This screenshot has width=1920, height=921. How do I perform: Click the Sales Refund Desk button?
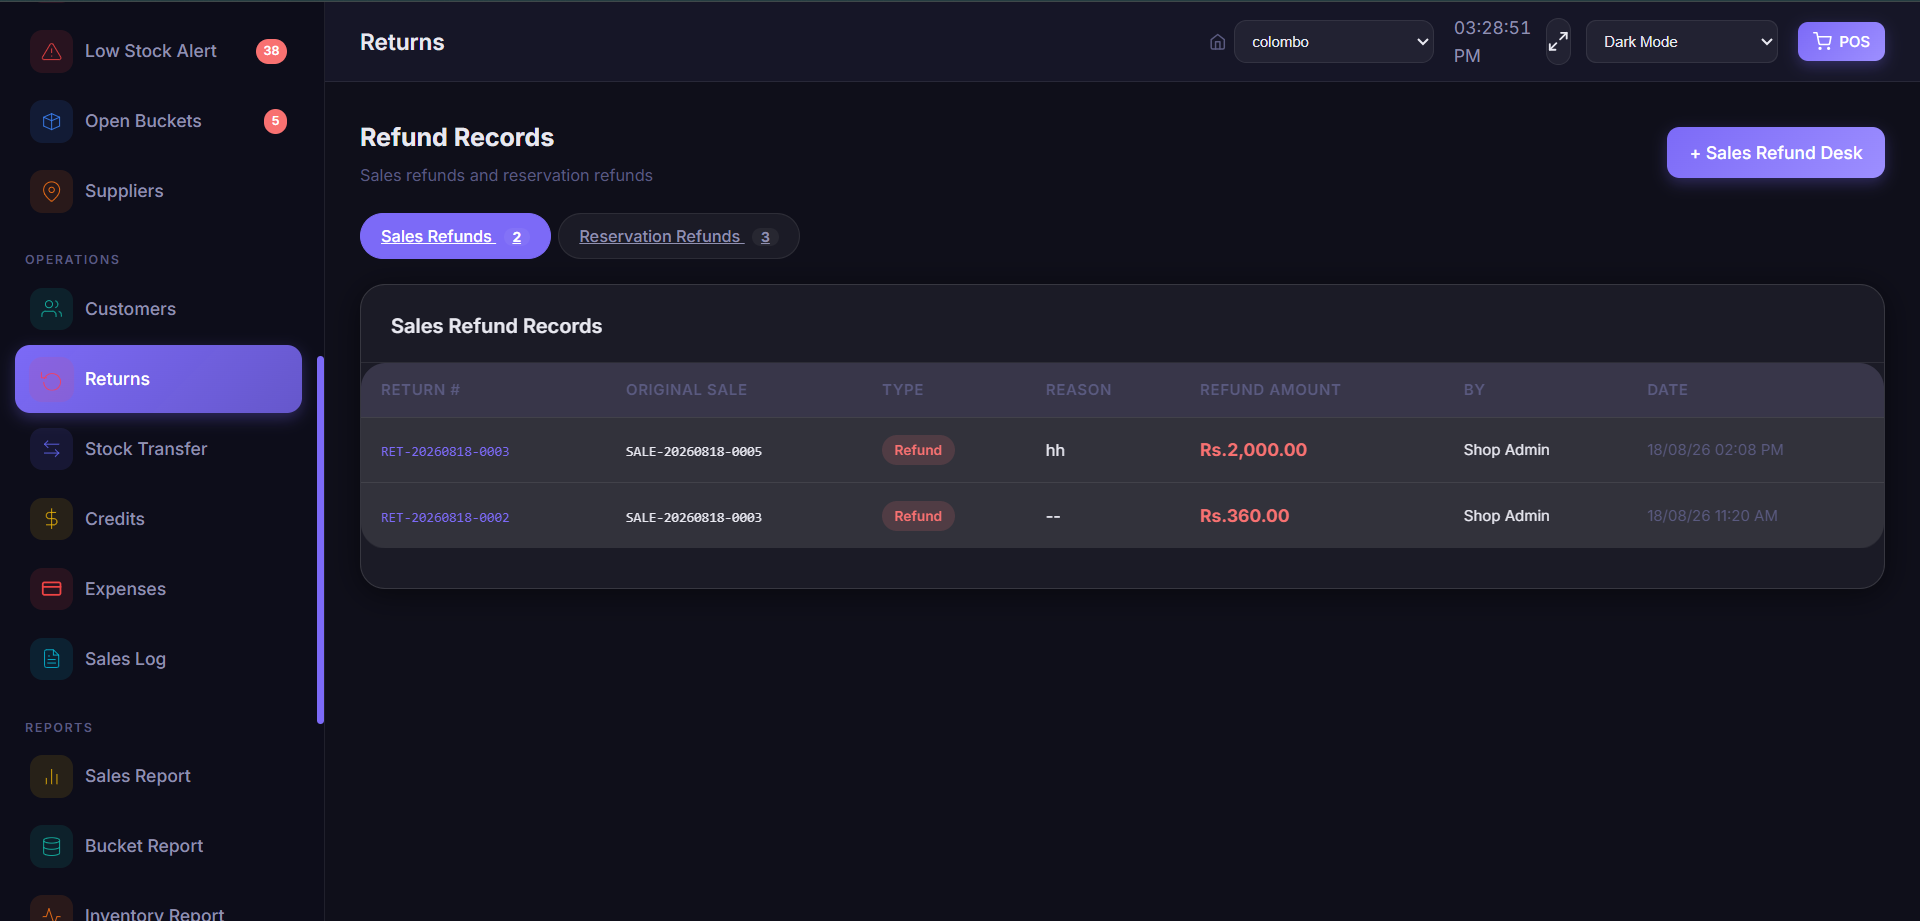(x=1775, y=153)
